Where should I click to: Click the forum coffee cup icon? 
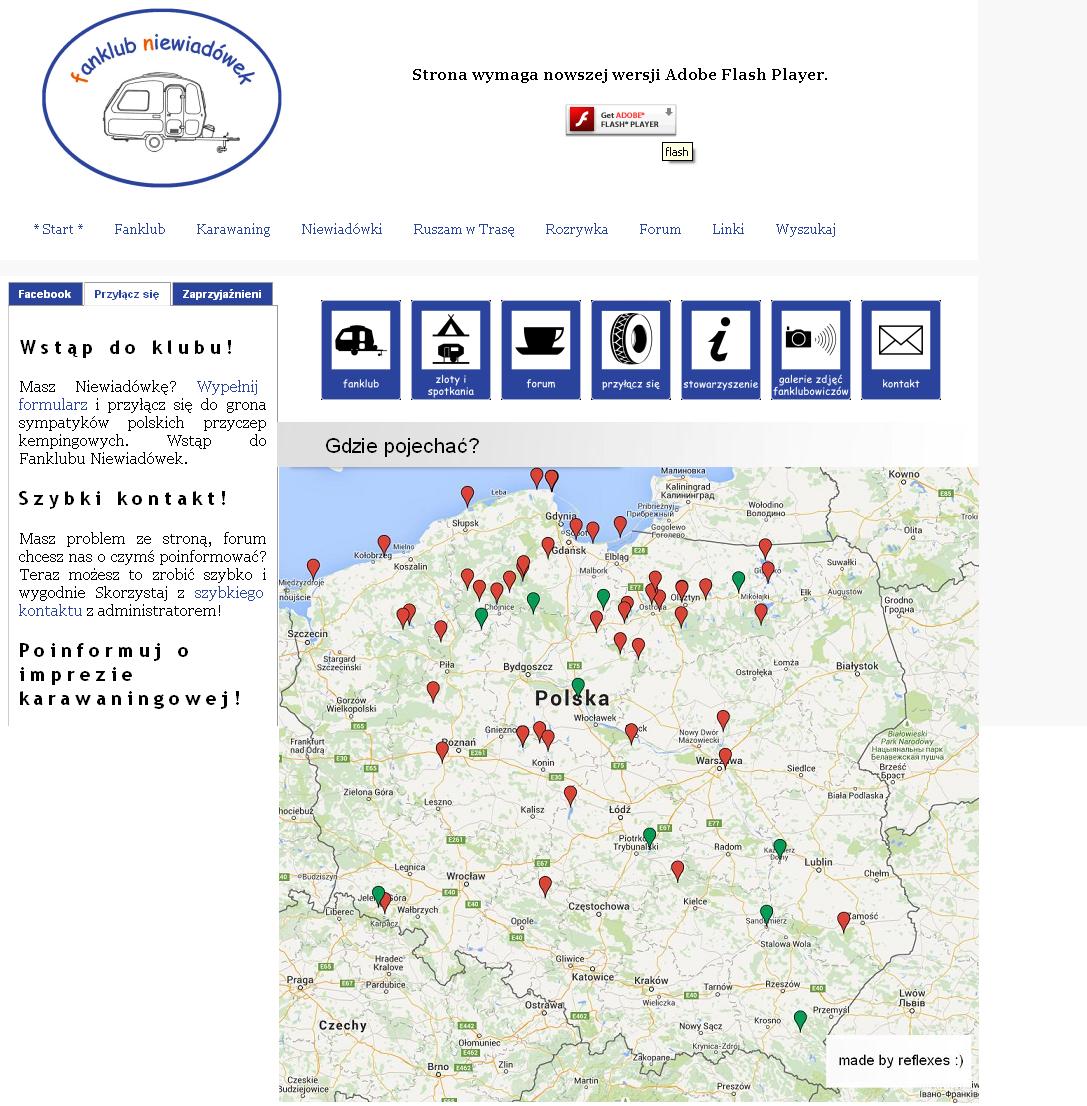pos(541,350)
